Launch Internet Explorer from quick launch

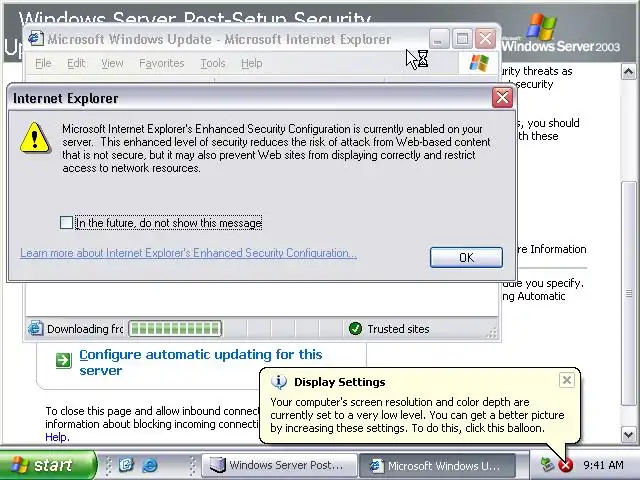[150, 465]
